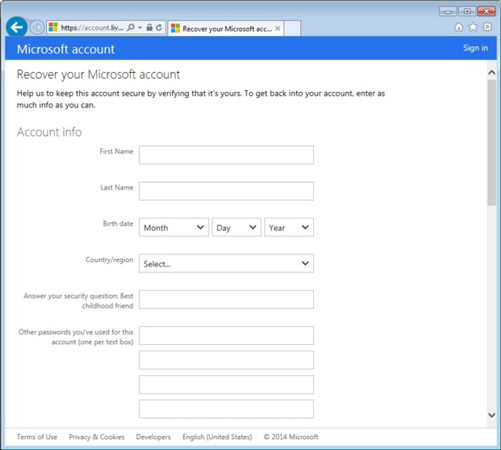This screenshot has width=501, height=450.
Task: Click the security lock icon in address bar
Action: [149, 27]
